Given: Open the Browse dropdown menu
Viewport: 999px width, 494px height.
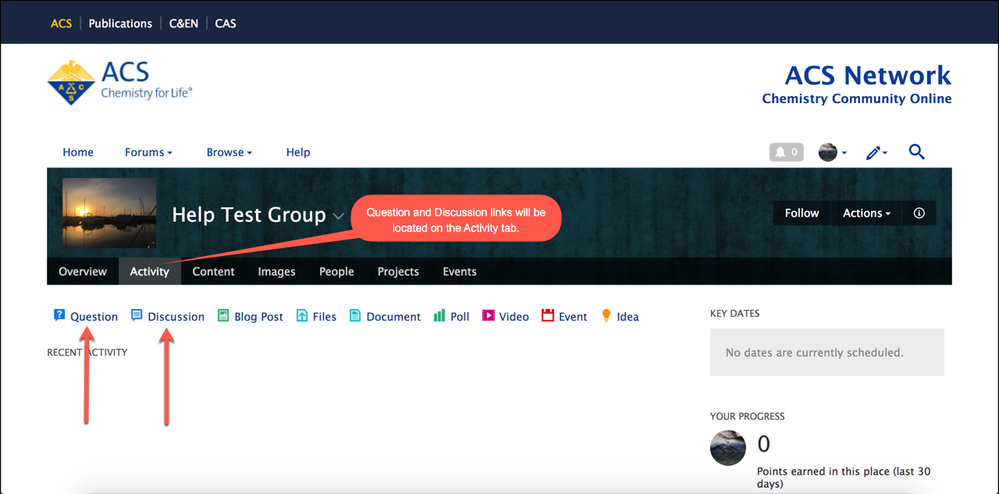Looking at the screenshot, I should tap(229, 152).
